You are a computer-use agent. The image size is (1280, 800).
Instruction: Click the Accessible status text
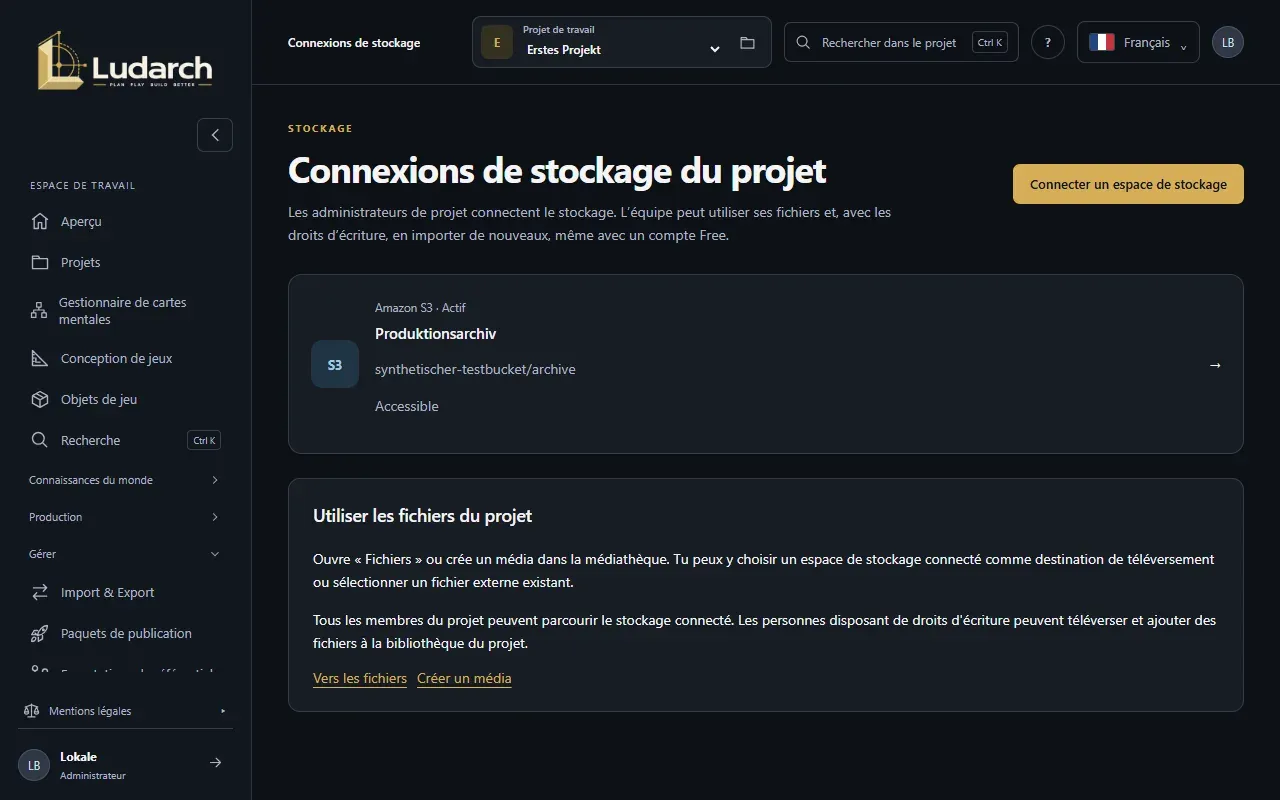click(407, 406)
